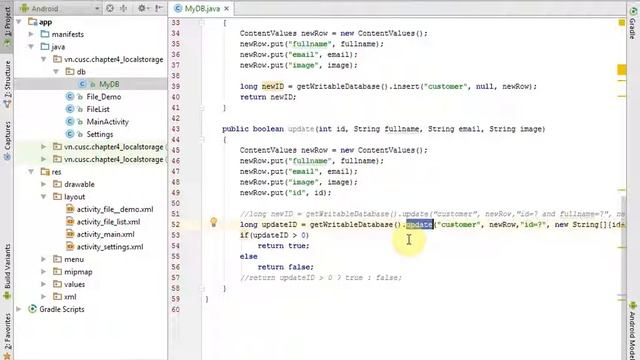Image resolution: width=640 pixels, height=360 pixels.
Task: Click the manifests folder icon
Action: click(45, 34)
